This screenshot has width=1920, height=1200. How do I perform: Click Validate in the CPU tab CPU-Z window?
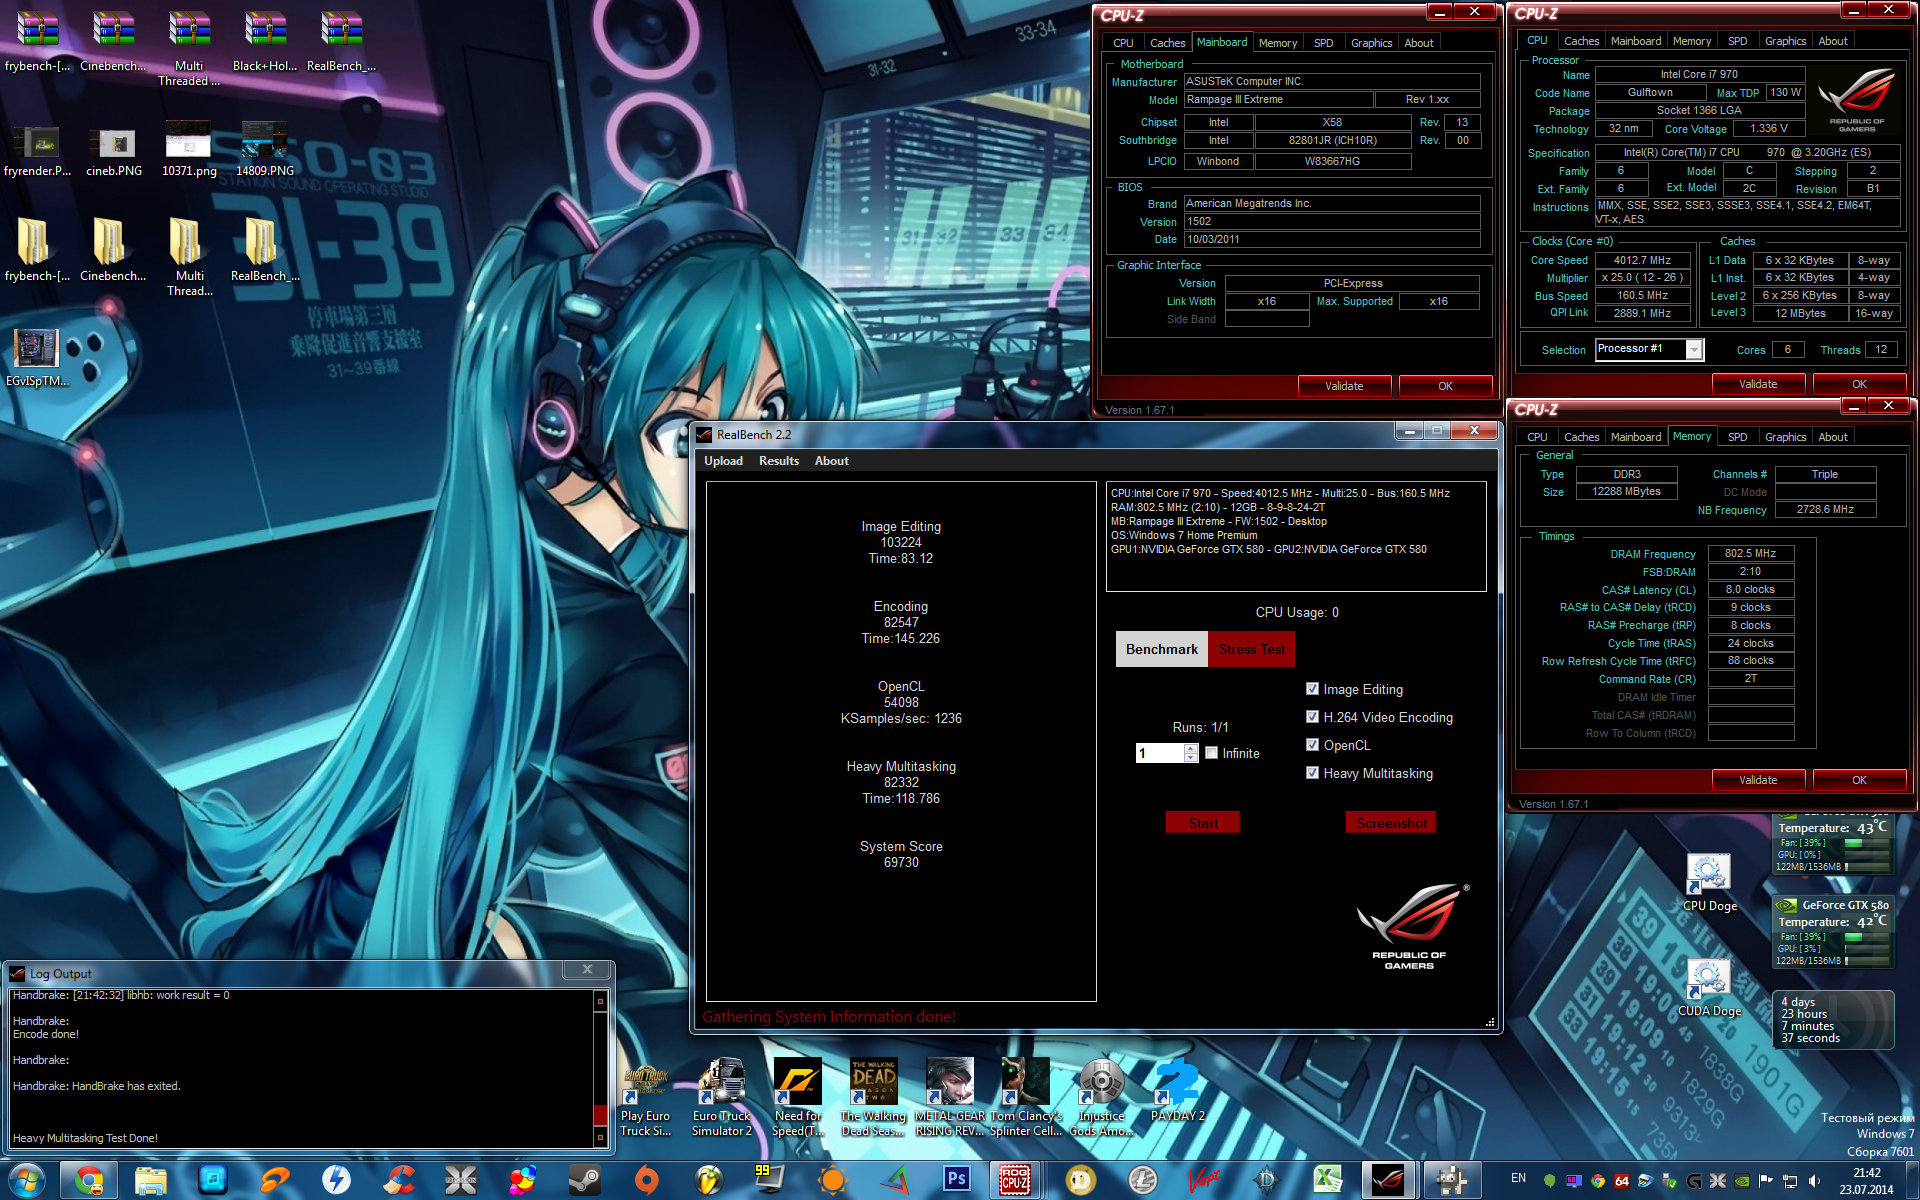point(1758,384)
